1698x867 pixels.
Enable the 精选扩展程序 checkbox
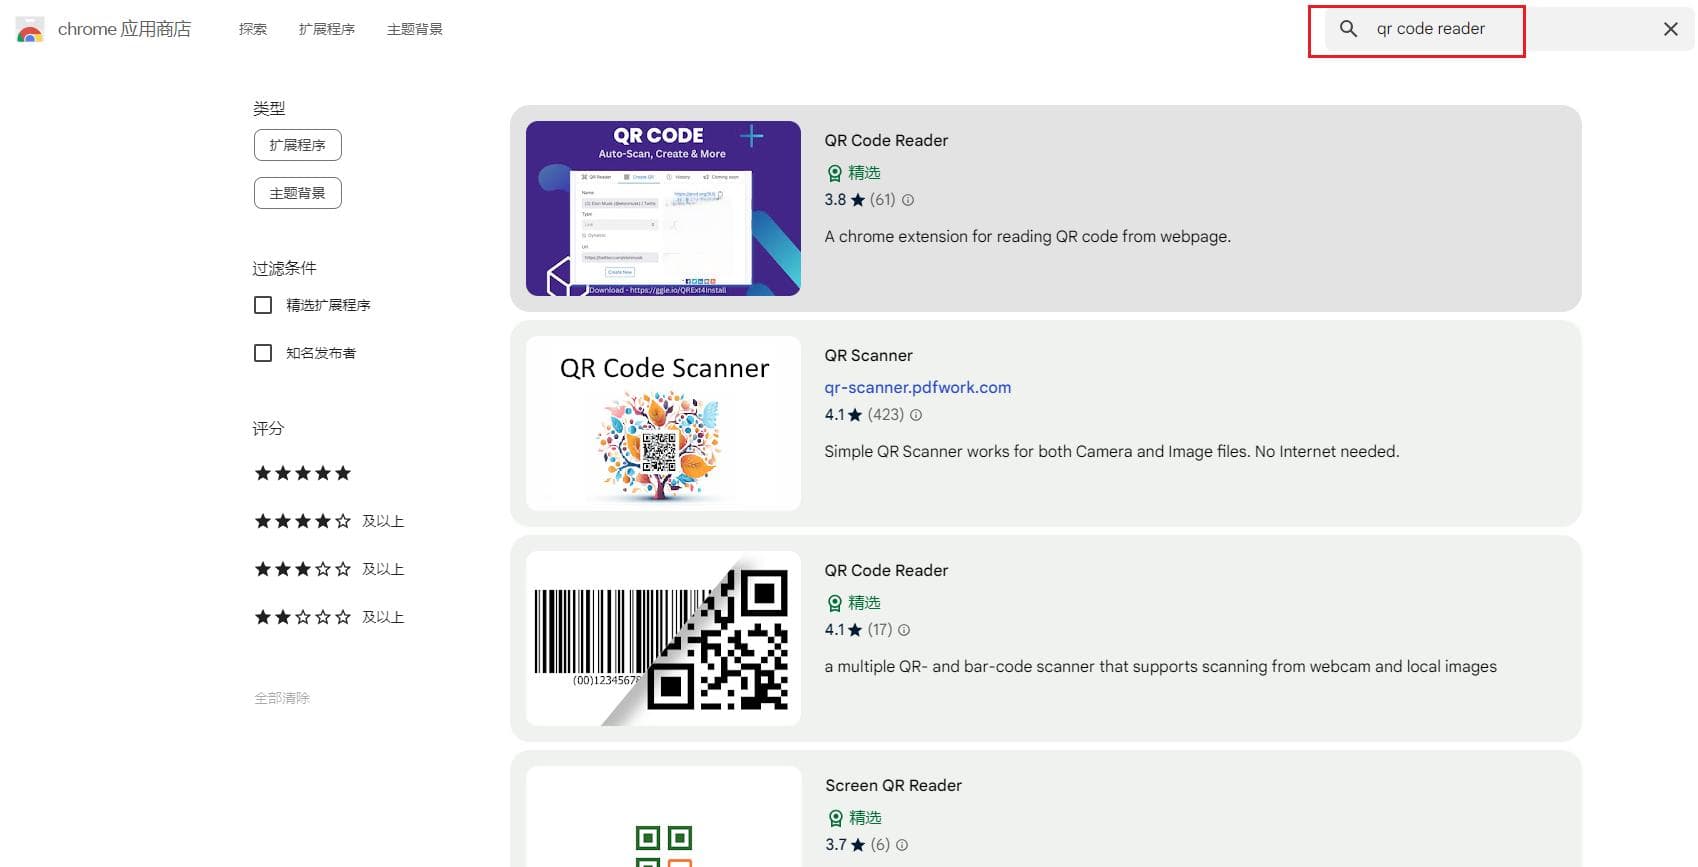click(263, 305)
